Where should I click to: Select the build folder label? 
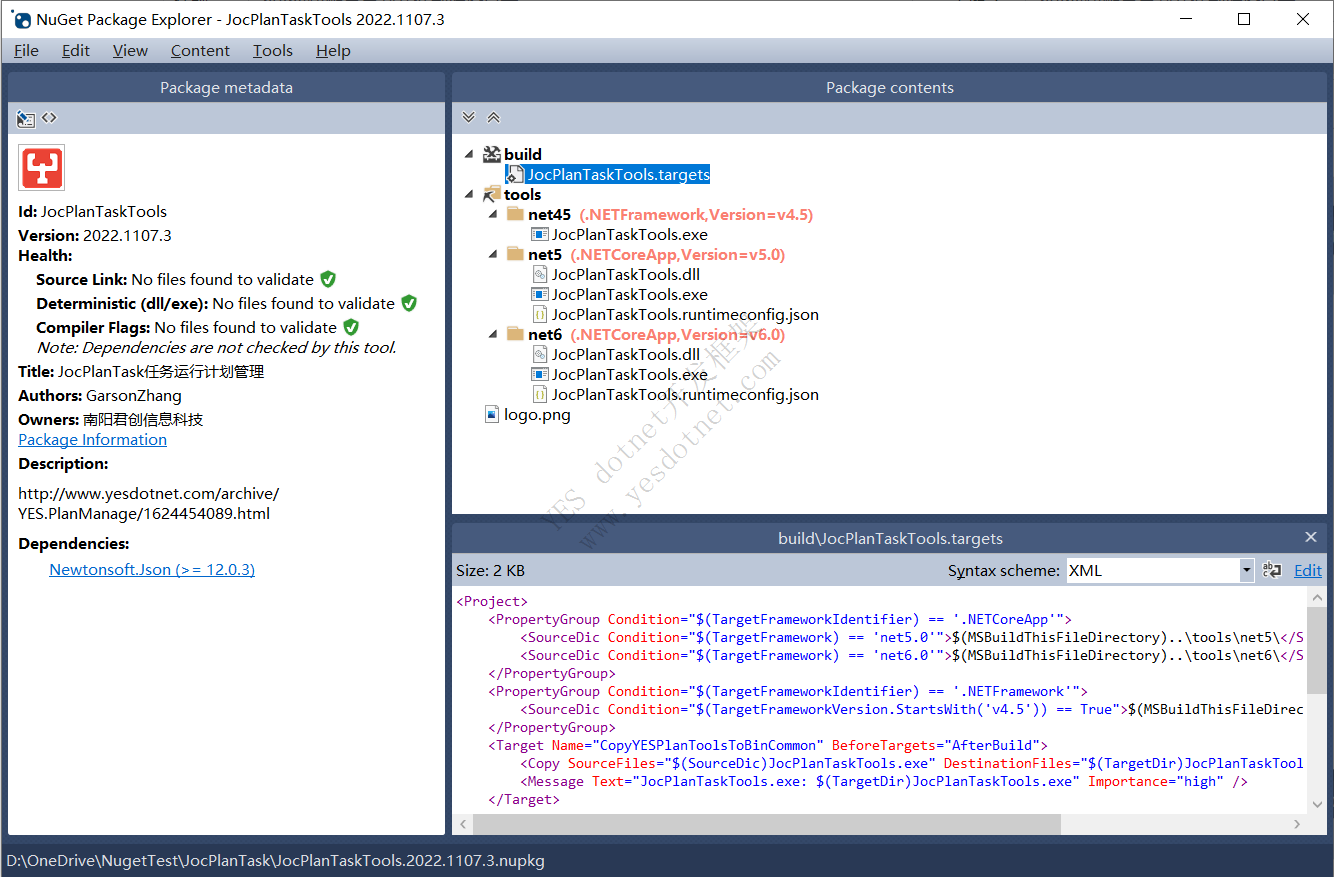523,154
